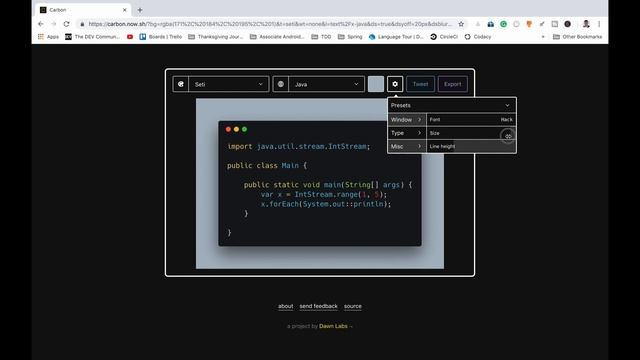The height and width of the screenshot is (360, 640).
Task: Click the red dot on code window
Action: [228, 129]
